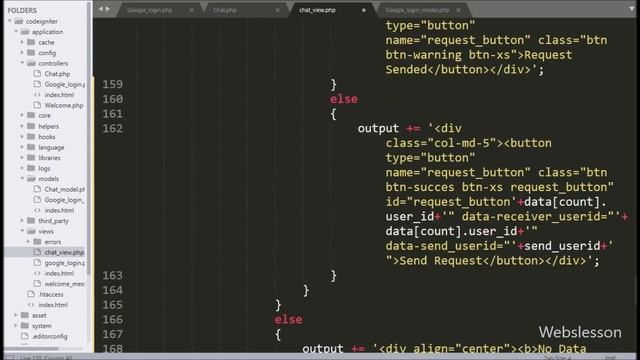The image size is (640, 360).
Task: Expand the libraries folder
Action: tap(22, 158)
